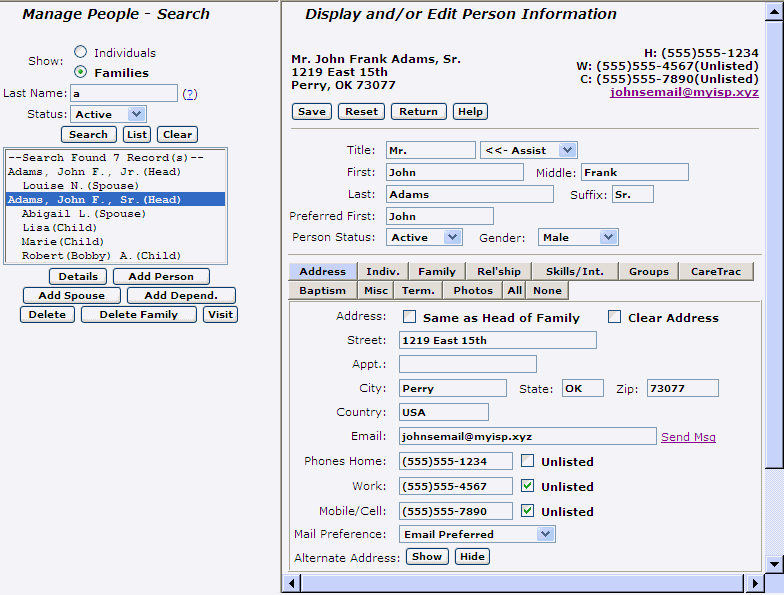Click the (?) help link beside Last Name

tap(190, 93)
